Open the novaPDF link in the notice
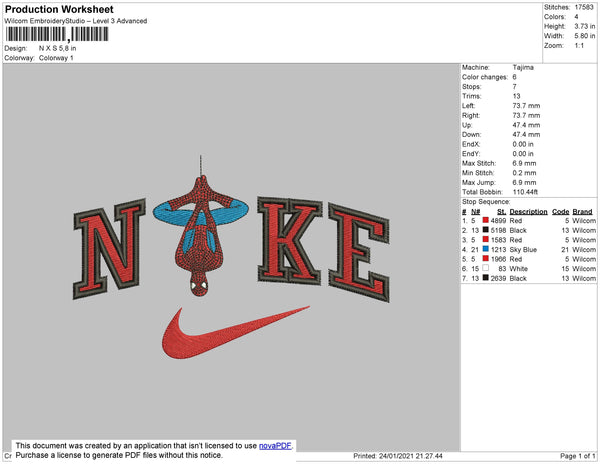The width and height of the screenshot is (600, 464). (x=275, y=446)
